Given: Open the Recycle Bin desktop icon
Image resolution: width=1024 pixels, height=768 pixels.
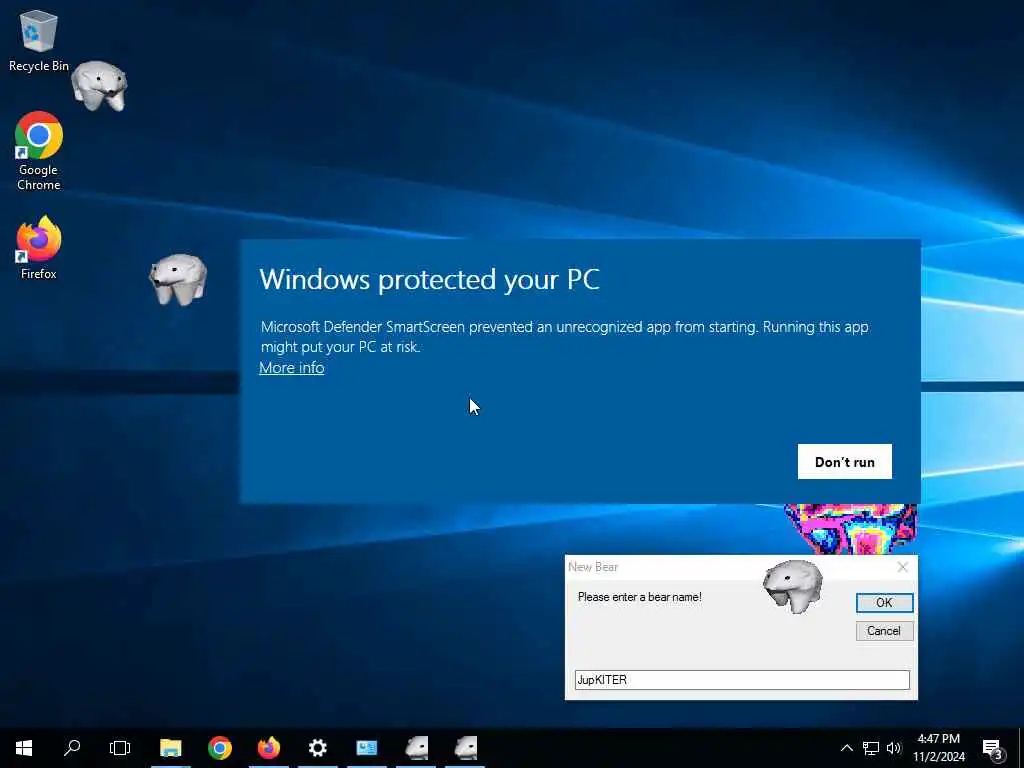Looking at the screenshot, I should click(39, 40).
